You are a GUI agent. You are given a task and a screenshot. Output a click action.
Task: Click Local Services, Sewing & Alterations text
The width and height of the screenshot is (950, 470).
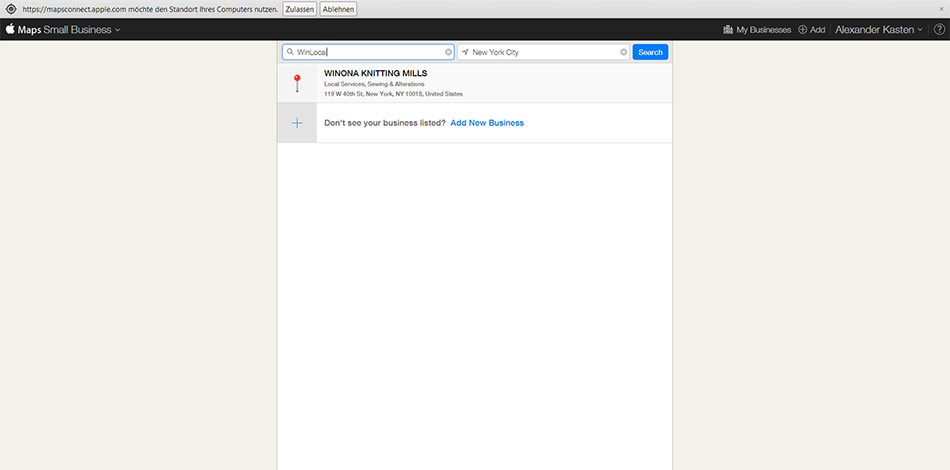(374, 84)
